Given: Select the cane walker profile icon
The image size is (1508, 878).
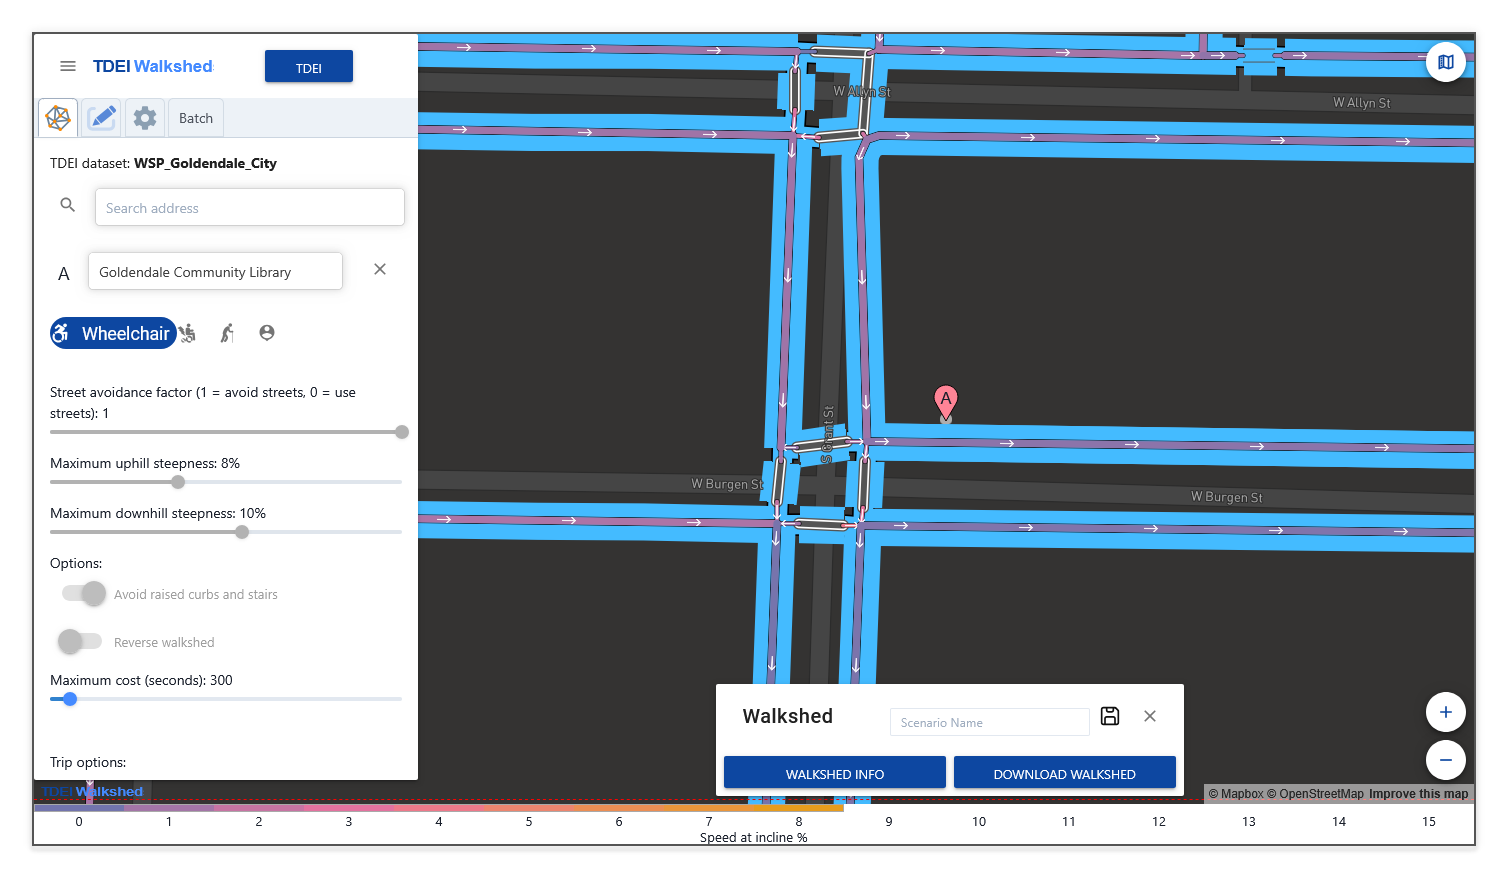Looking at the screenshot, I should [228, 333].
